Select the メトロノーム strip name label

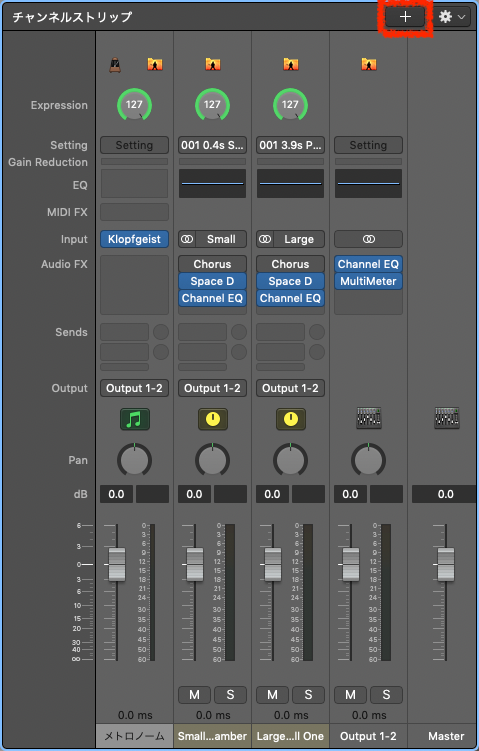[135, 736]
